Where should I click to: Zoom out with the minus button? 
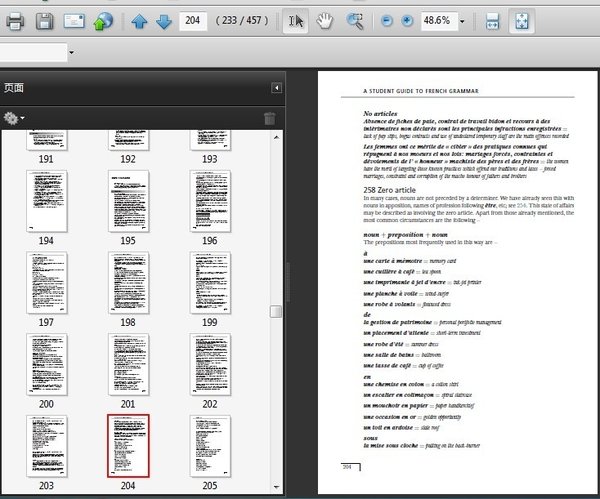pyautogui.click(x=387, y=20)
